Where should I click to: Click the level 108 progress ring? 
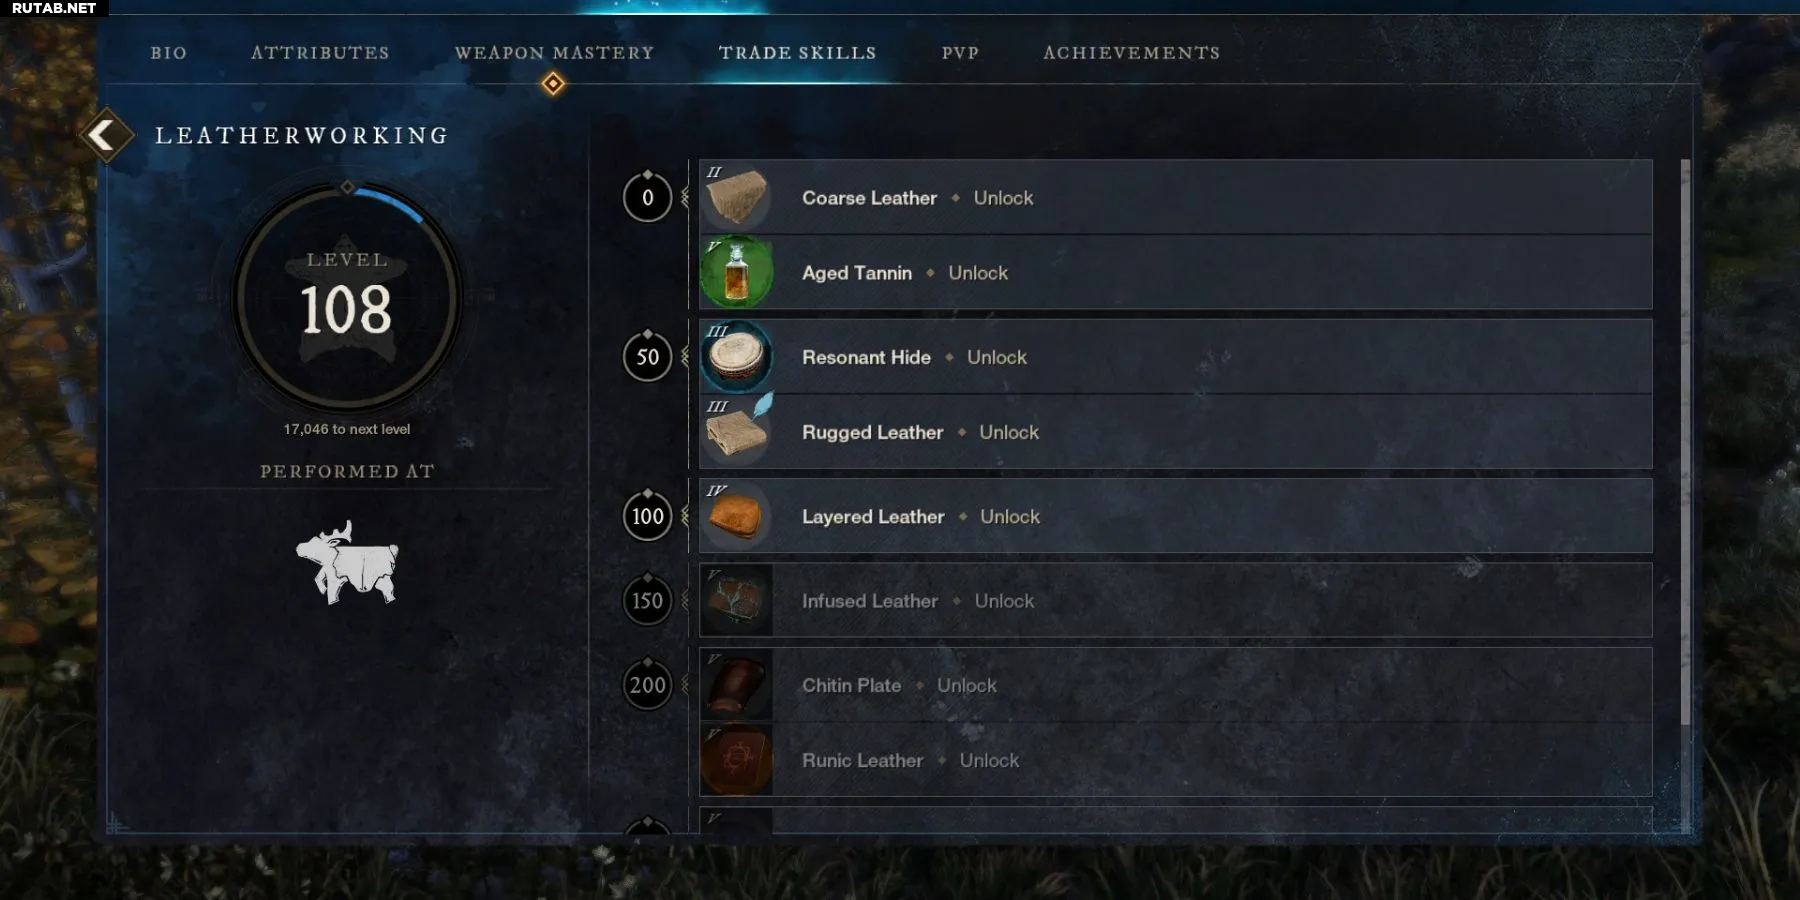click(347, 298)
